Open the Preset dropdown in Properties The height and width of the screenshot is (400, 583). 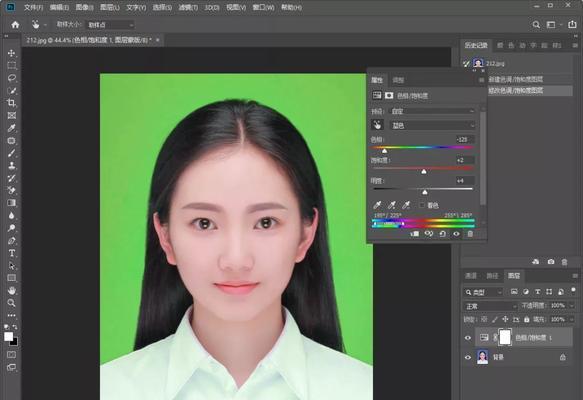(432, 111)
